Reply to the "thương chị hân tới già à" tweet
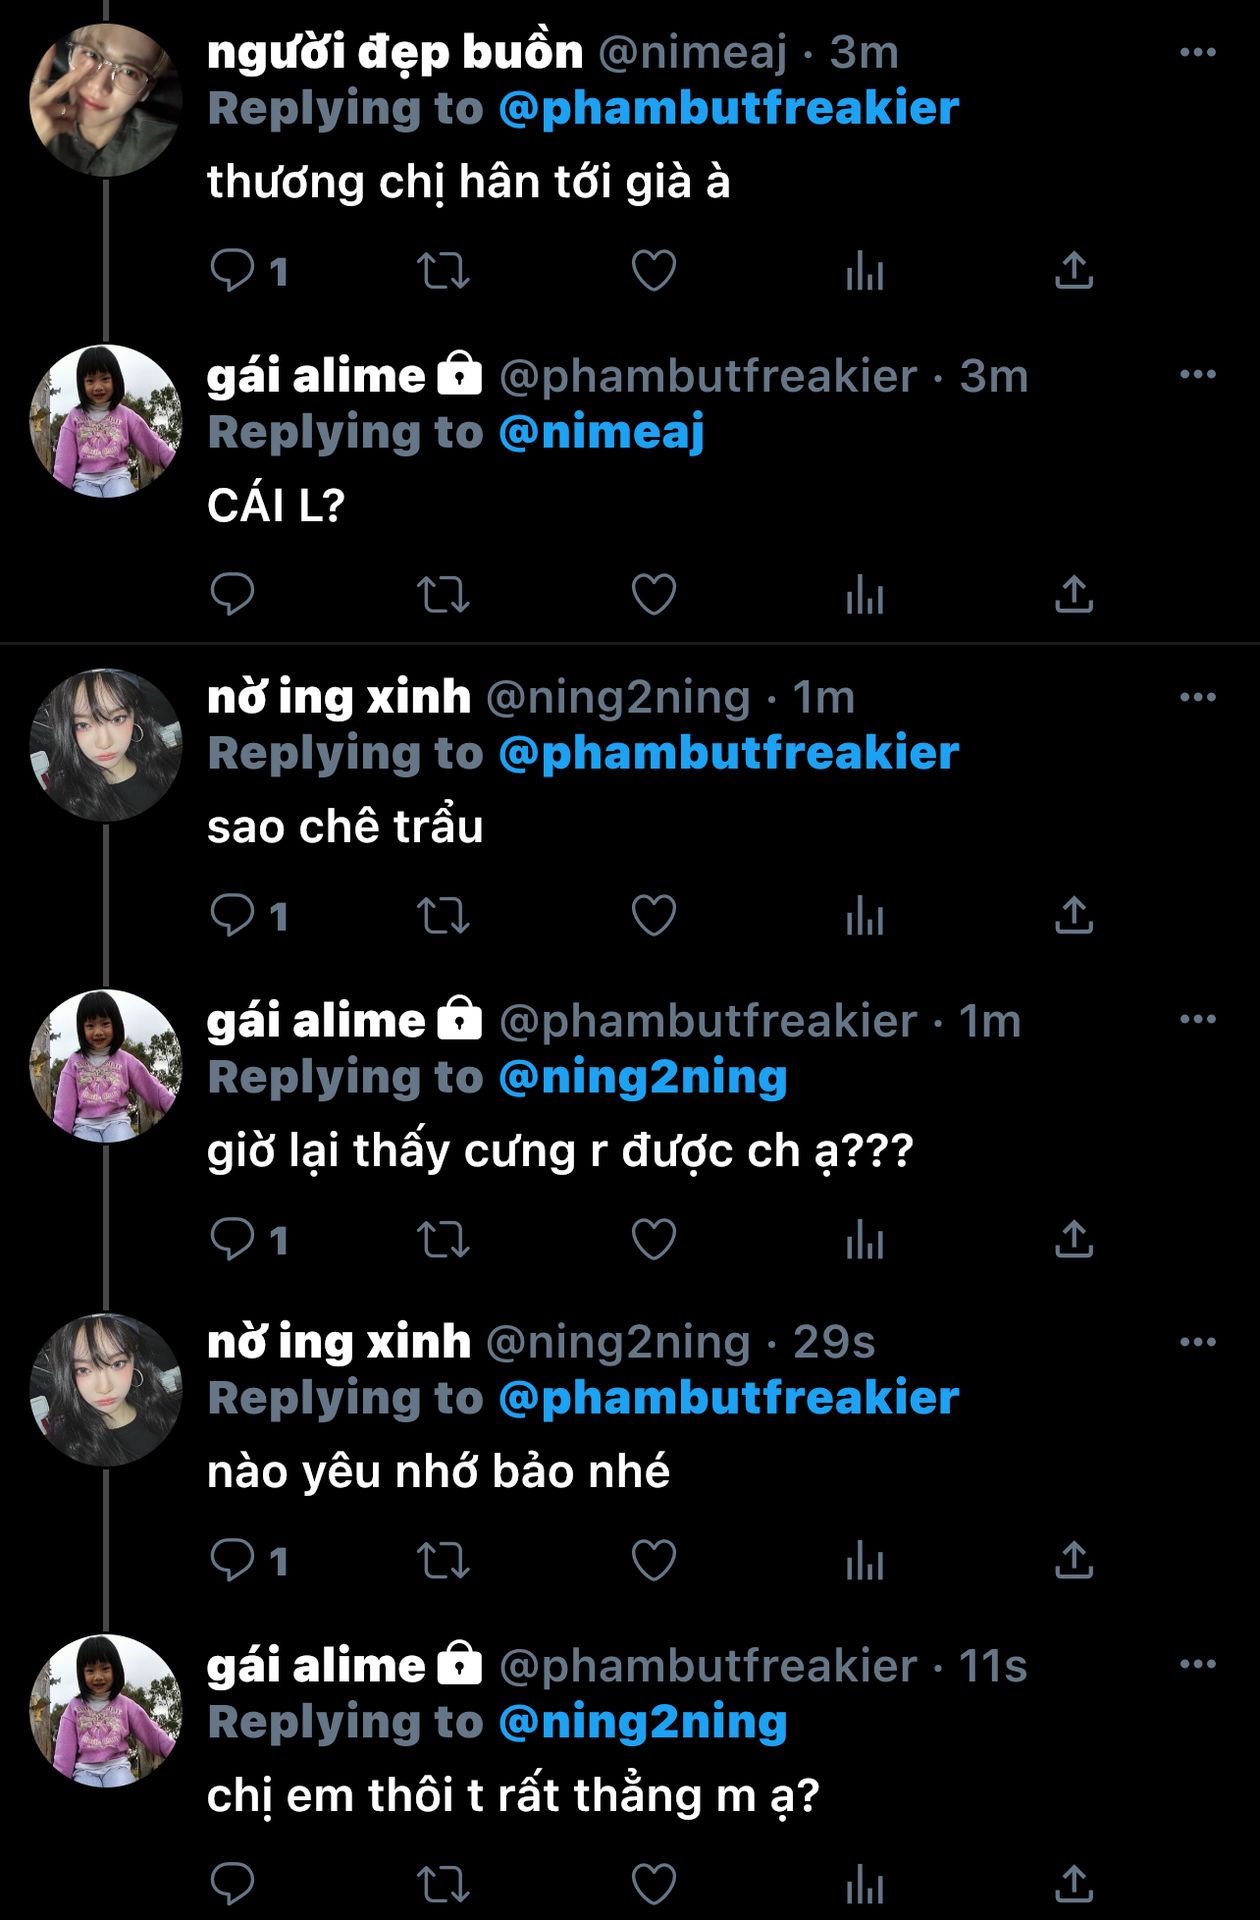This screenshot has height=1920, width=1260. [x=233, y=270]
